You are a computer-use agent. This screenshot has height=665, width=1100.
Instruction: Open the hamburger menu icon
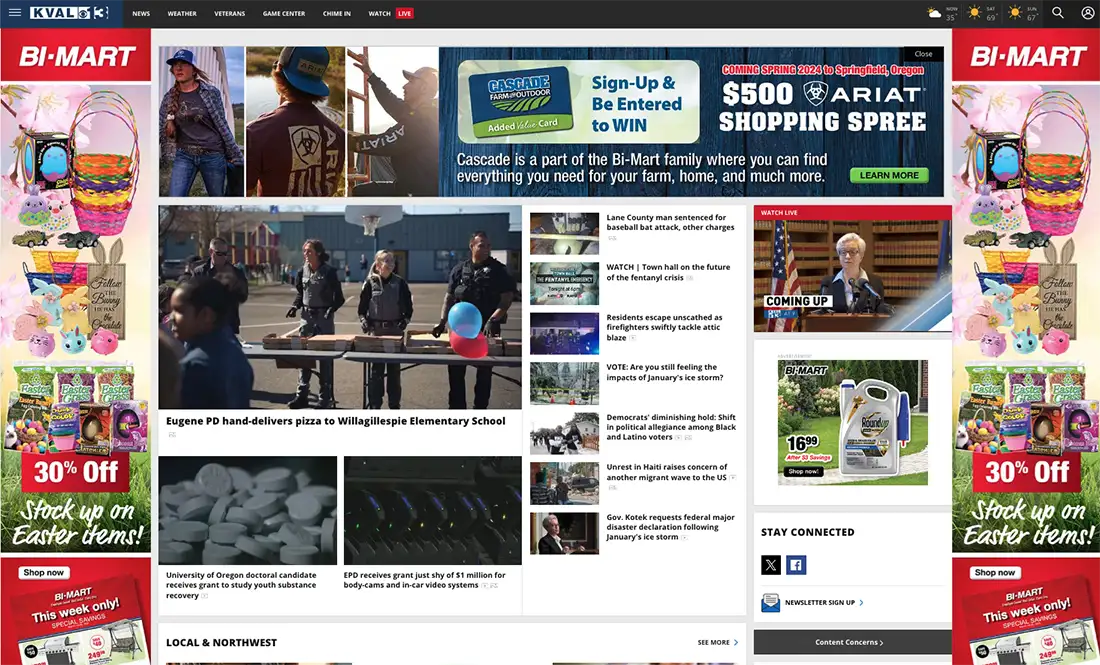coord(15,13)
